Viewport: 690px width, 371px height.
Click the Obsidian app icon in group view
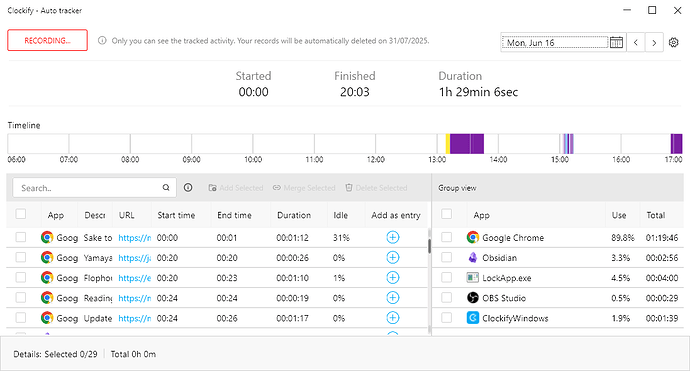point(473,257)
